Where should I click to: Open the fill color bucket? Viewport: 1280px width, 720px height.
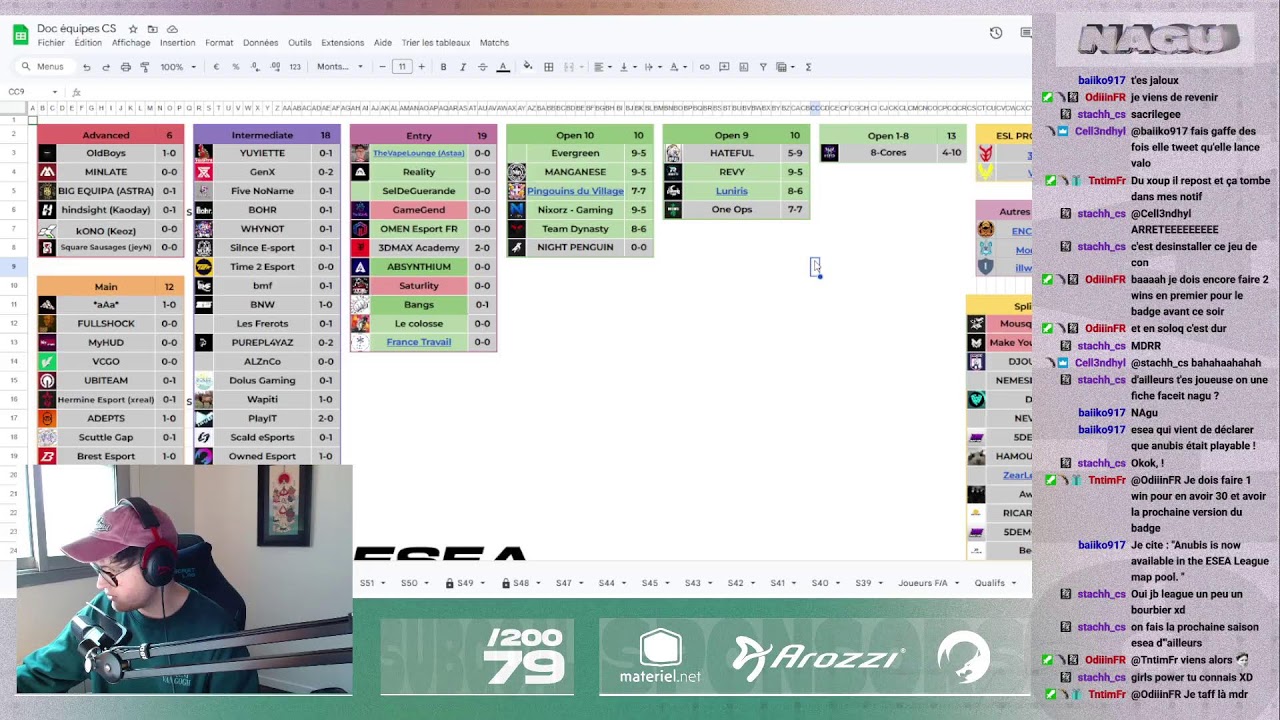point(528,67)
